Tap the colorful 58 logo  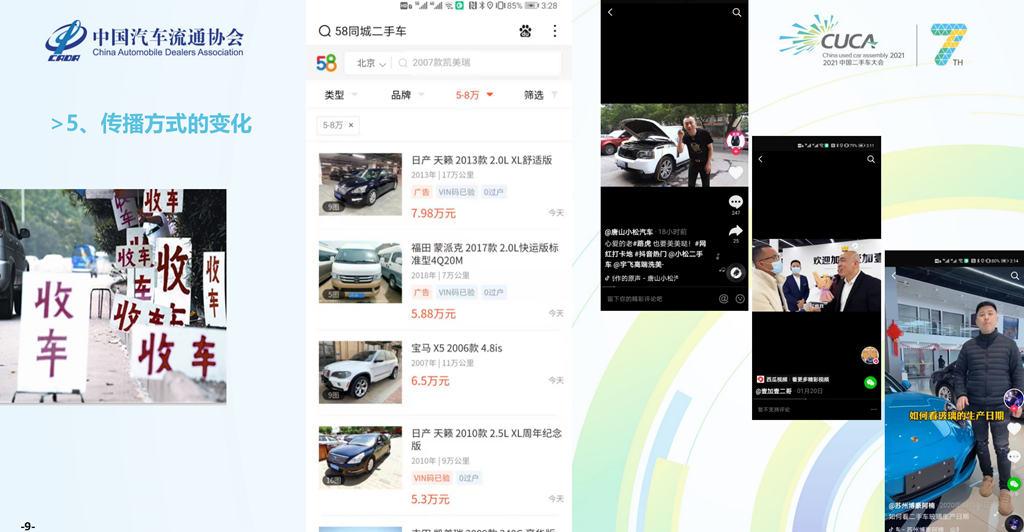[326, 63]
